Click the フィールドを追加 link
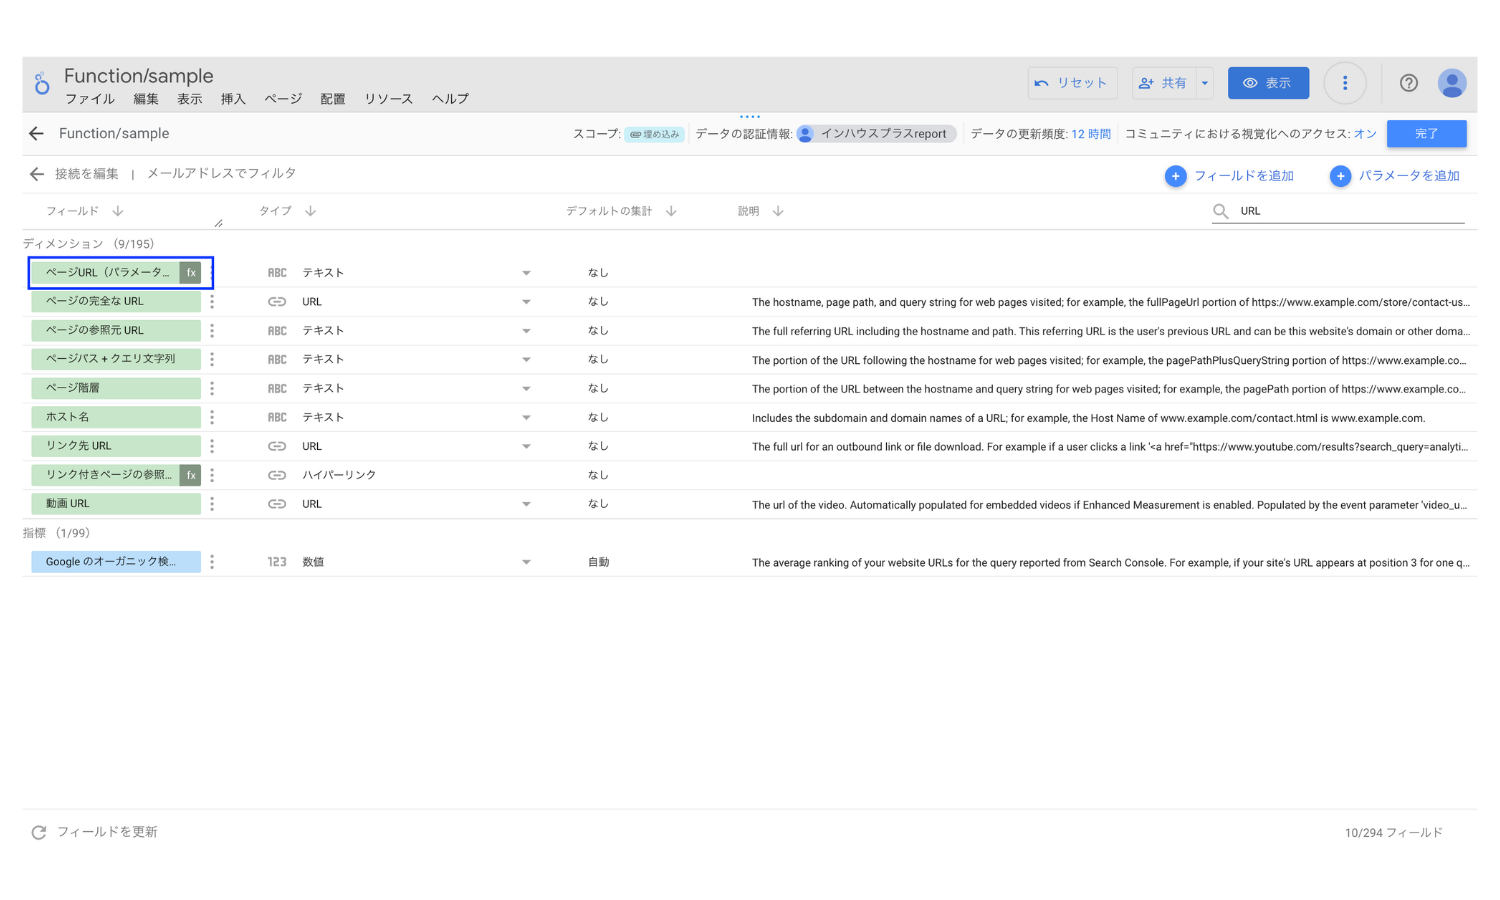 click(1243, 175)
